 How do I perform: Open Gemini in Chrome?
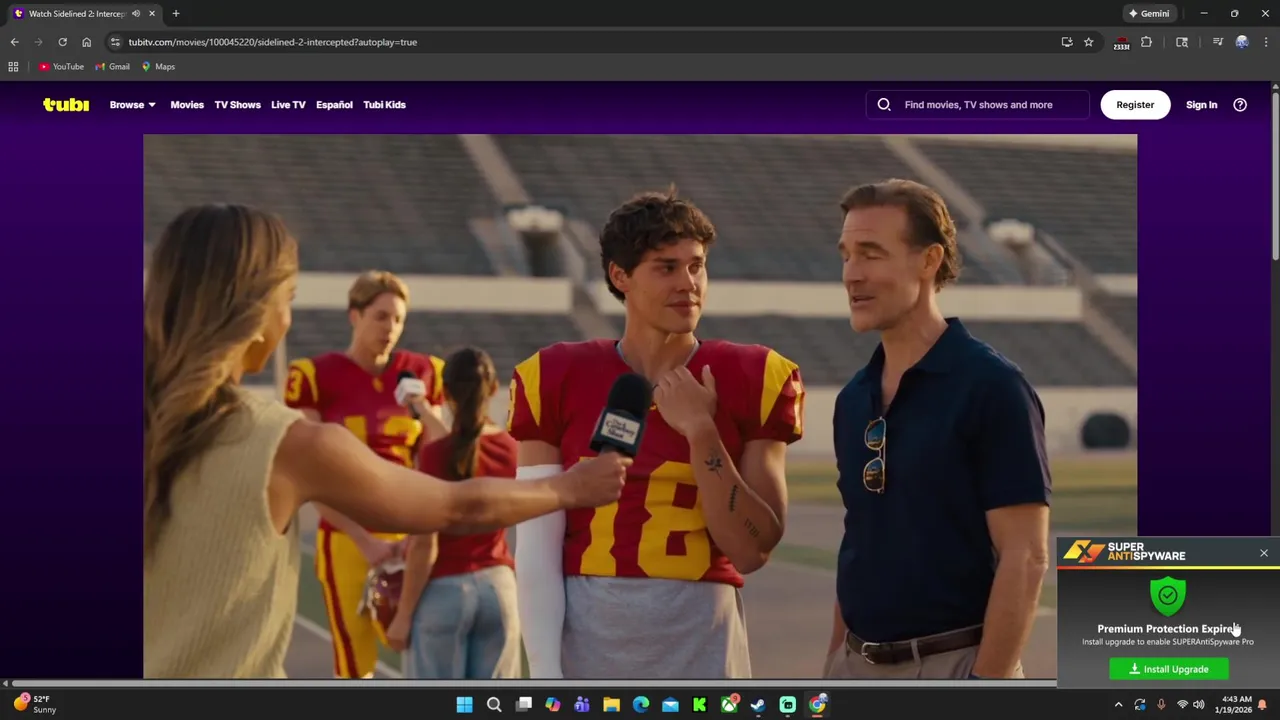1149,13
